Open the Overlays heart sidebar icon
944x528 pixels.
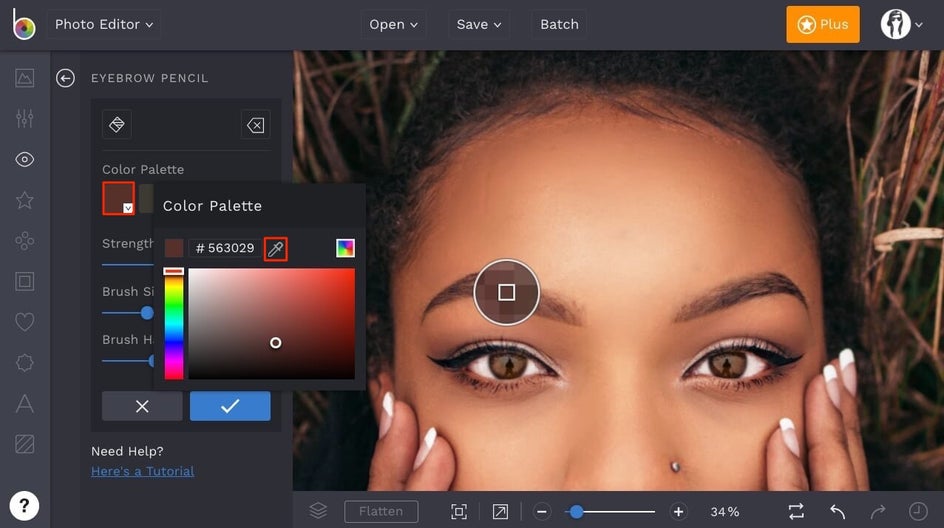(x=25, y=322)
